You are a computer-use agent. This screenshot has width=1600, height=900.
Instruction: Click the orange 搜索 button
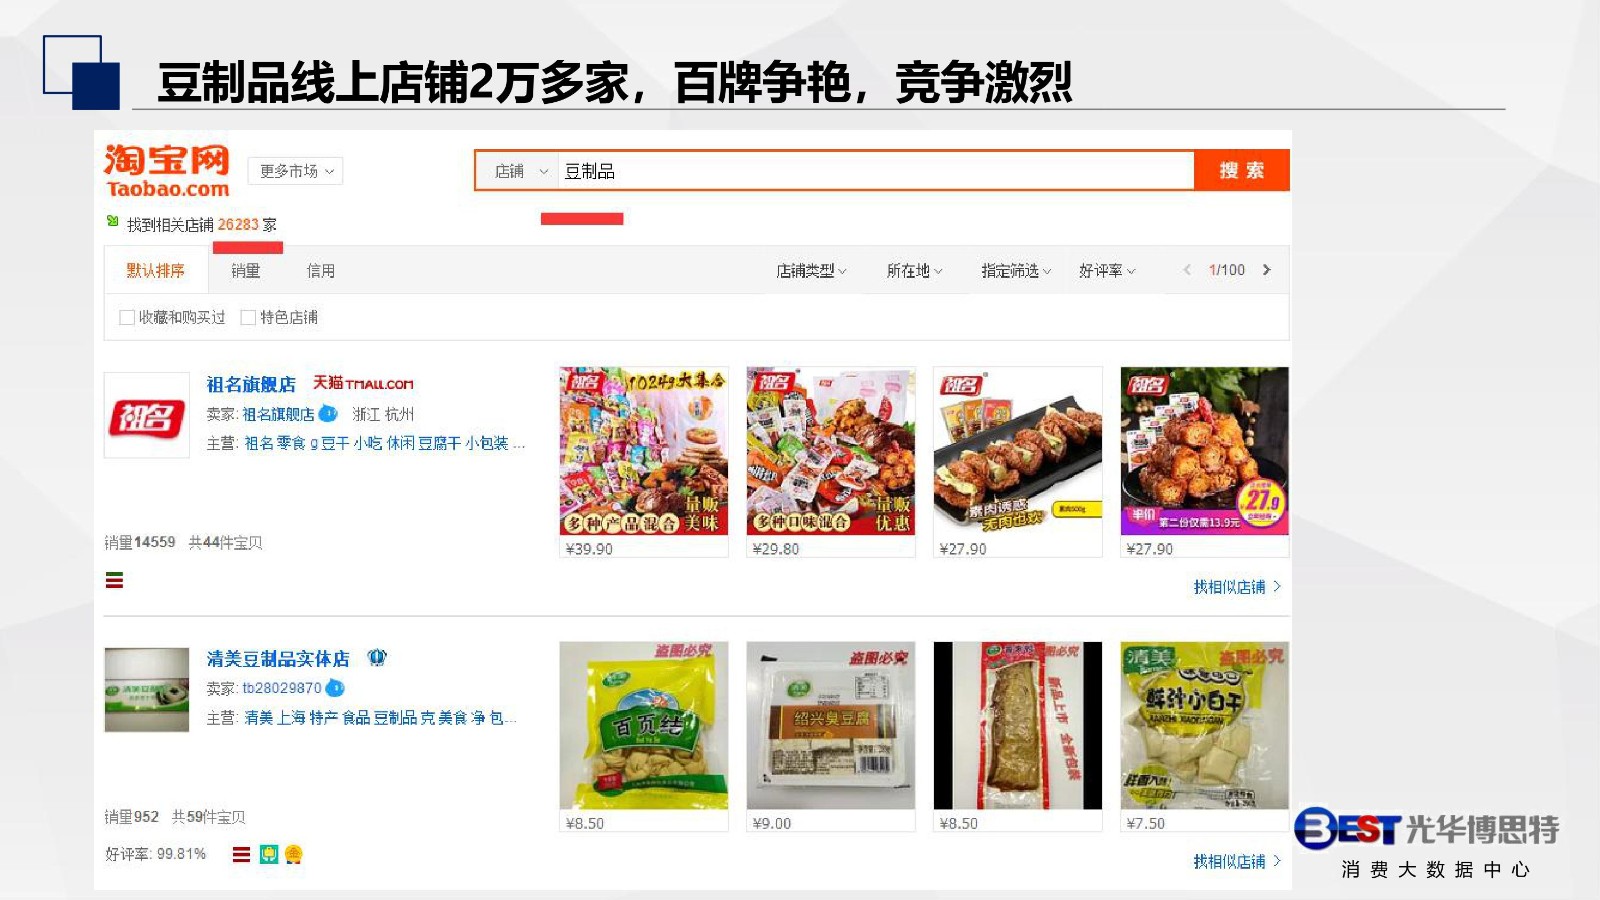(x=1242, y=170)
